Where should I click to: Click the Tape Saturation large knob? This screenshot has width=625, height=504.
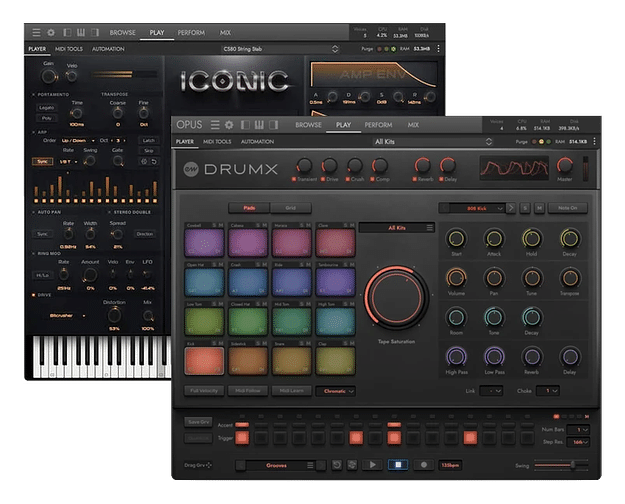click(x=396, y=297)
